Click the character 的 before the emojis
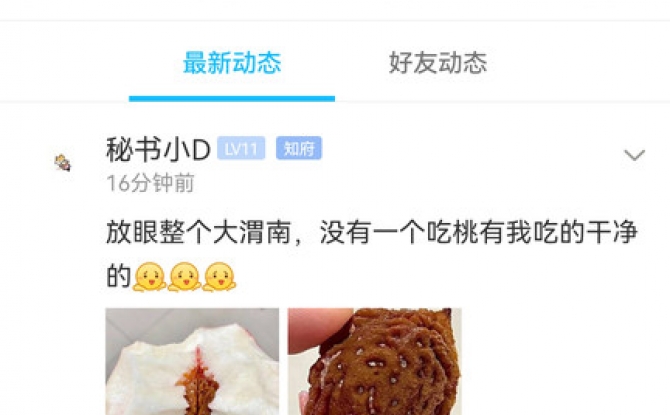 pos(118,277)
